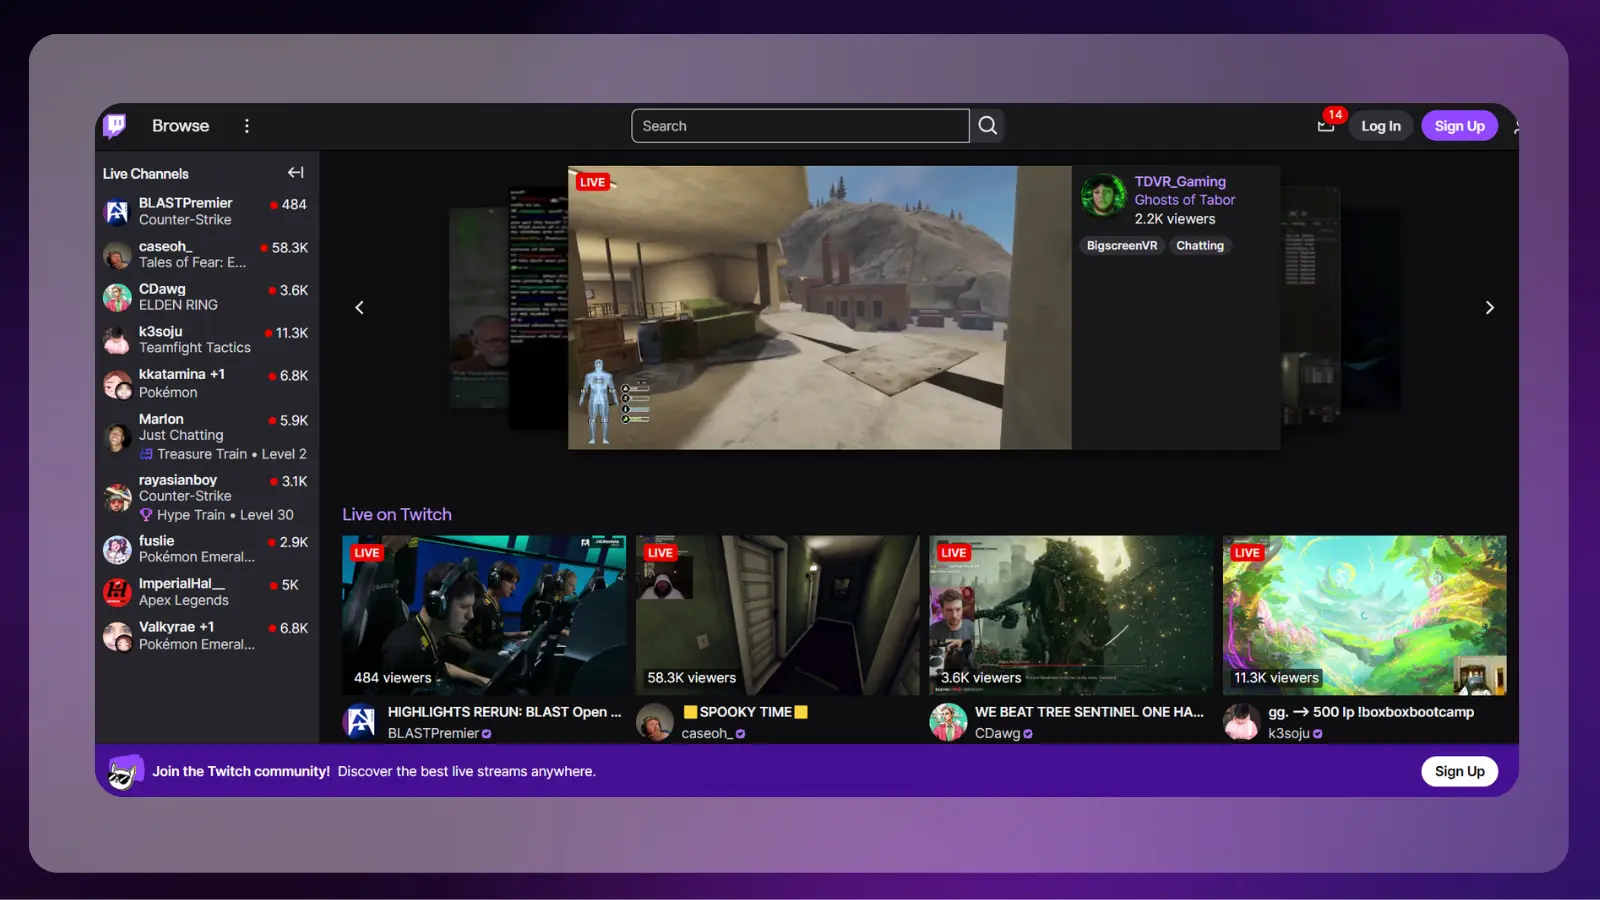Viewport: 1600px width, 900px height.
Task: Click the Live Channels sidebar heading
Action: (x=145, y=174)
